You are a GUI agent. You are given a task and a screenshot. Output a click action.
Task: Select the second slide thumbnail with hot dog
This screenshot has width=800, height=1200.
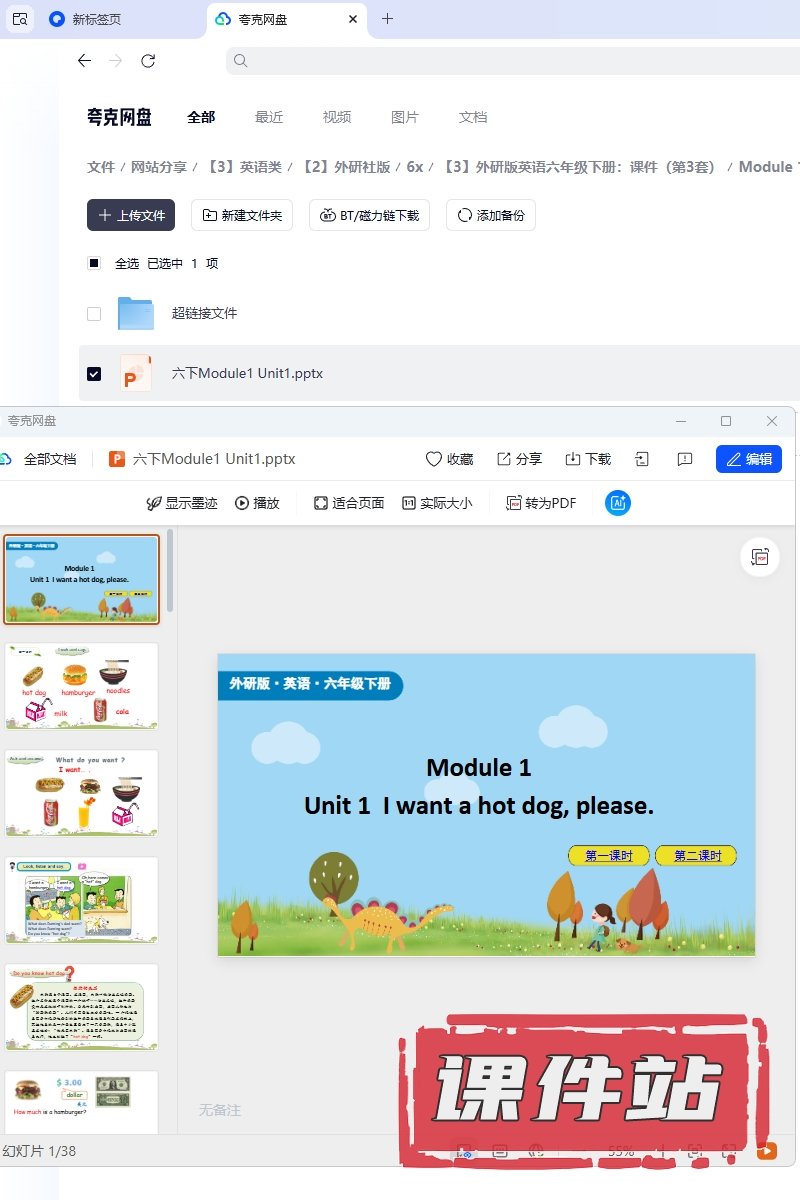(x=82, y=686)
